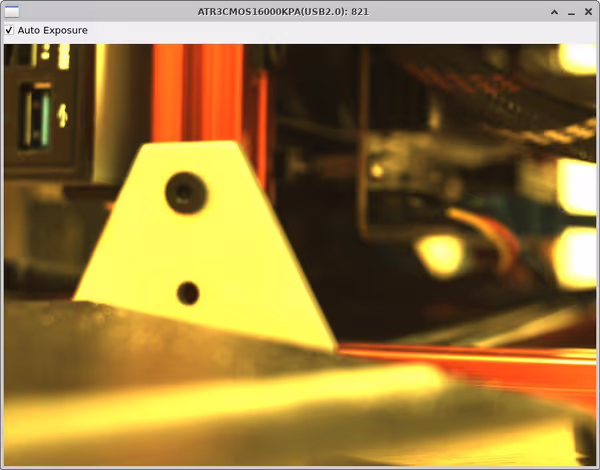
Task: Click the title text ATR3CMOS16000KPA(USB2.0): 821
Action: point(283,12)
